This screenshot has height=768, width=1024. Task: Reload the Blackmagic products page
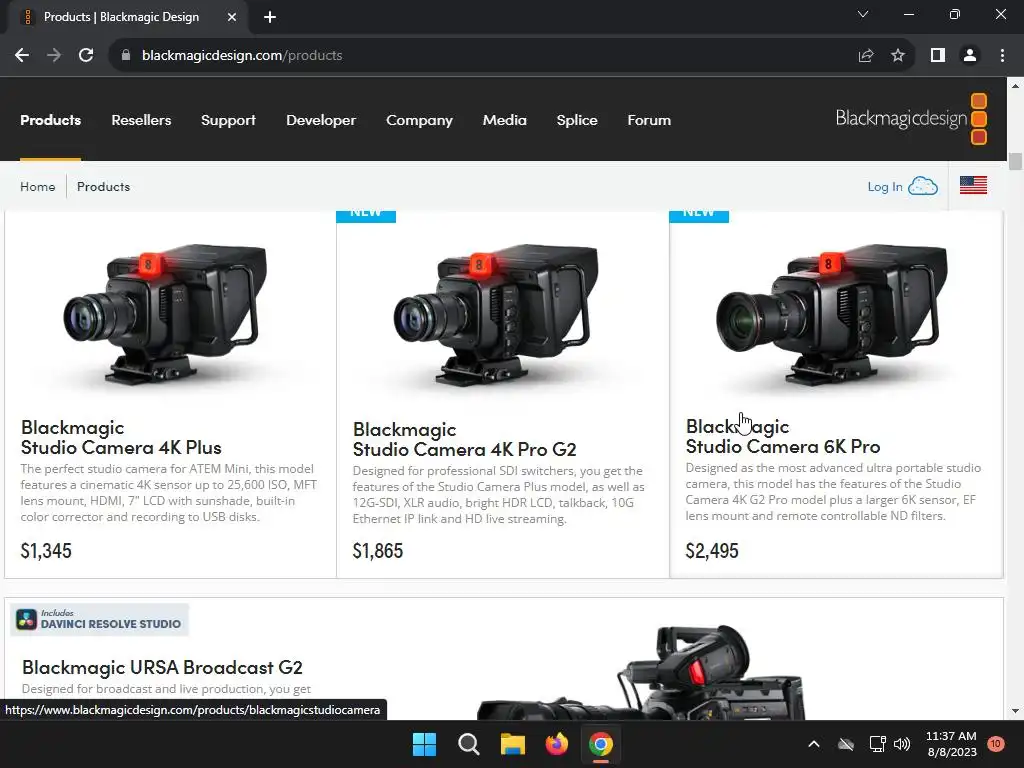[86, 56]
